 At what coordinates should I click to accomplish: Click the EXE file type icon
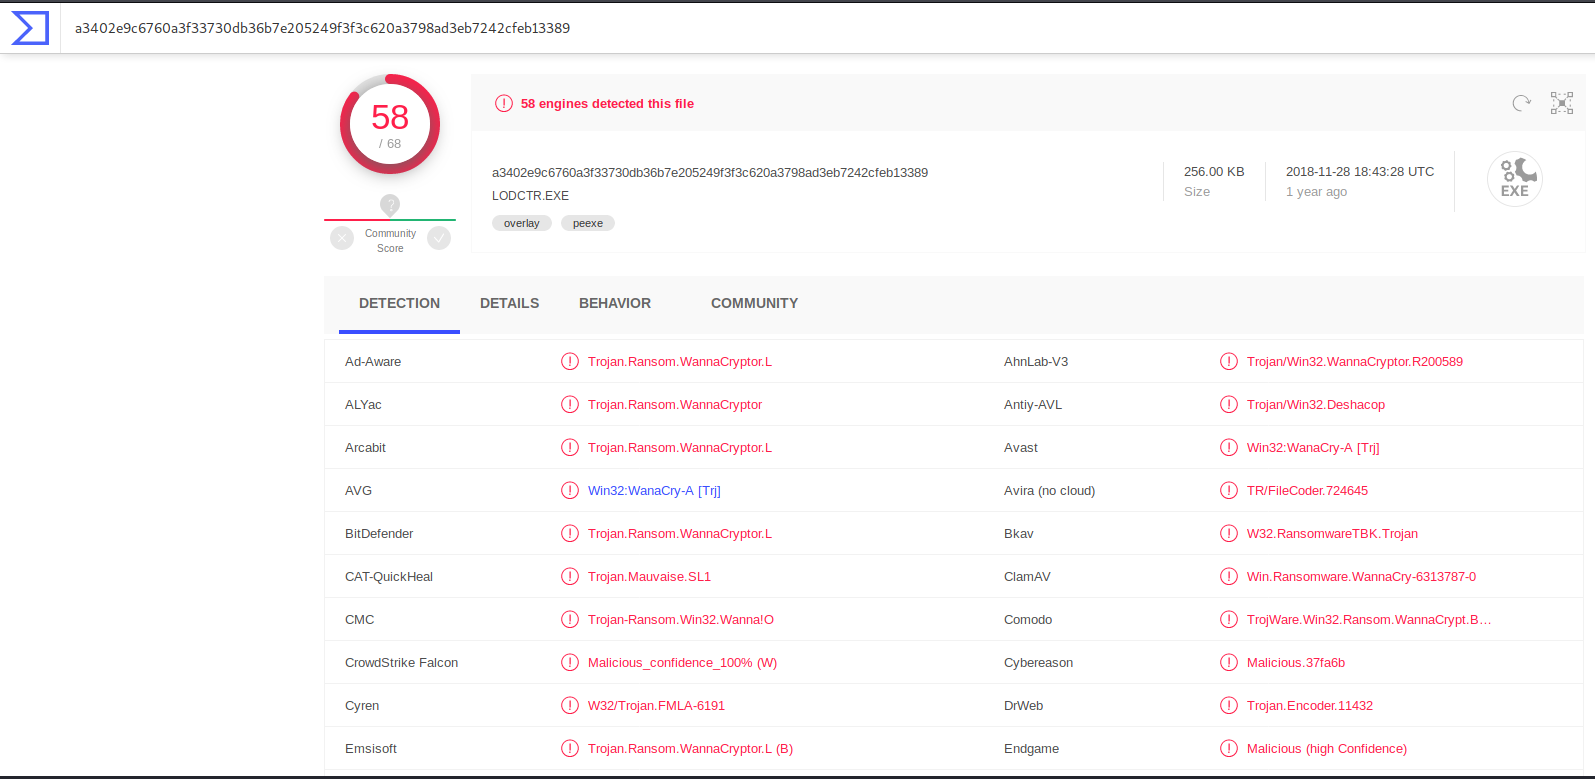tap(1515, 179)
